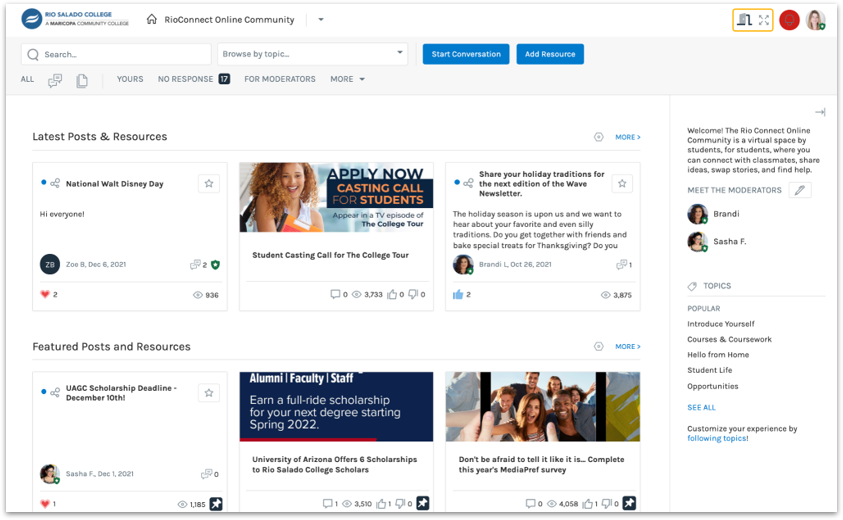Open the red notifications bell
Viewport: 843px width, 520px height.
tap(789, 20)
